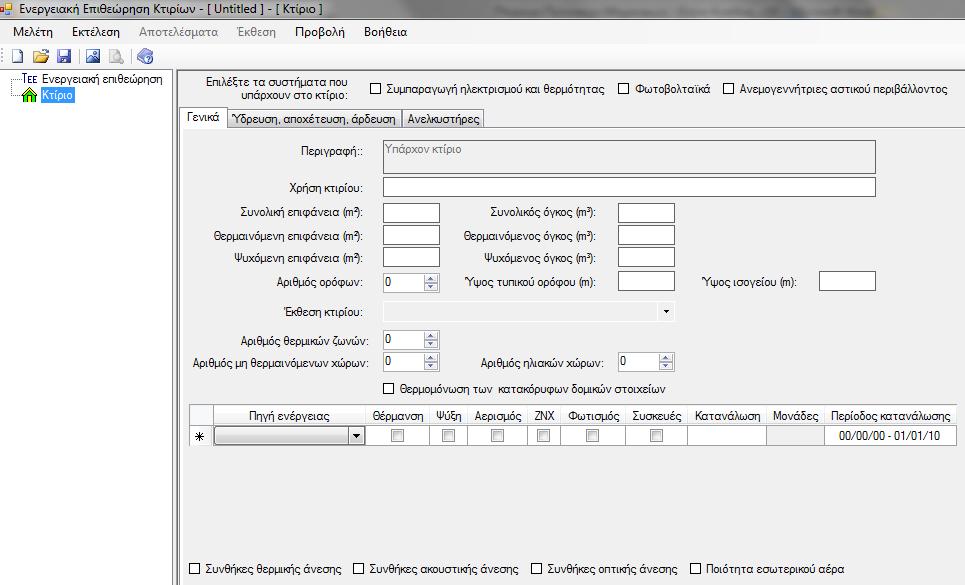Click the application icon in title bar
The width and height of the screenshot is (965, 585).
click(7, 9)
